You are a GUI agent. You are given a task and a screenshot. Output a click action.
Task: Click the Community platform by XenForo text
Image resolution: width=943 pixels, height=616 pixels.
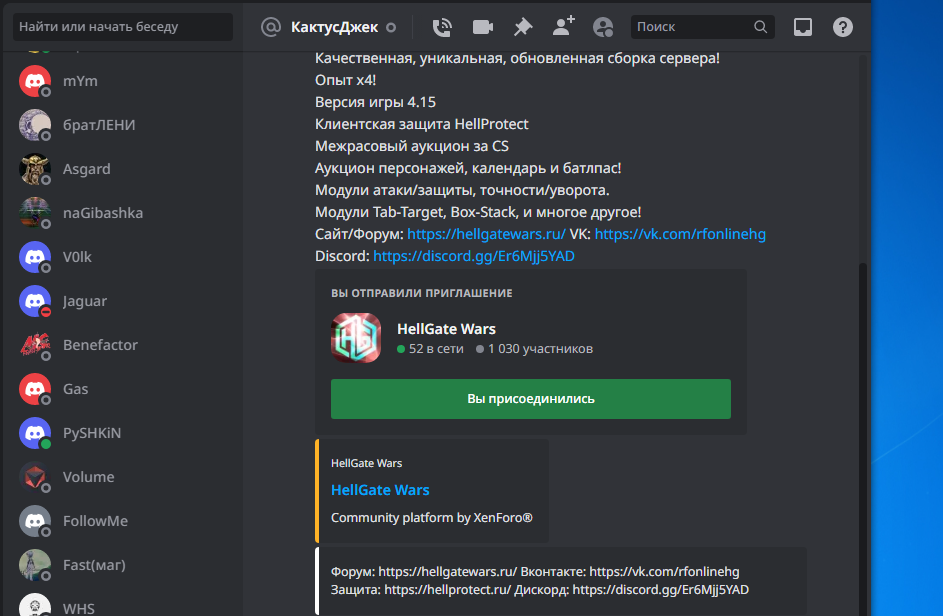pyautogui.click(x=431, y=518)
